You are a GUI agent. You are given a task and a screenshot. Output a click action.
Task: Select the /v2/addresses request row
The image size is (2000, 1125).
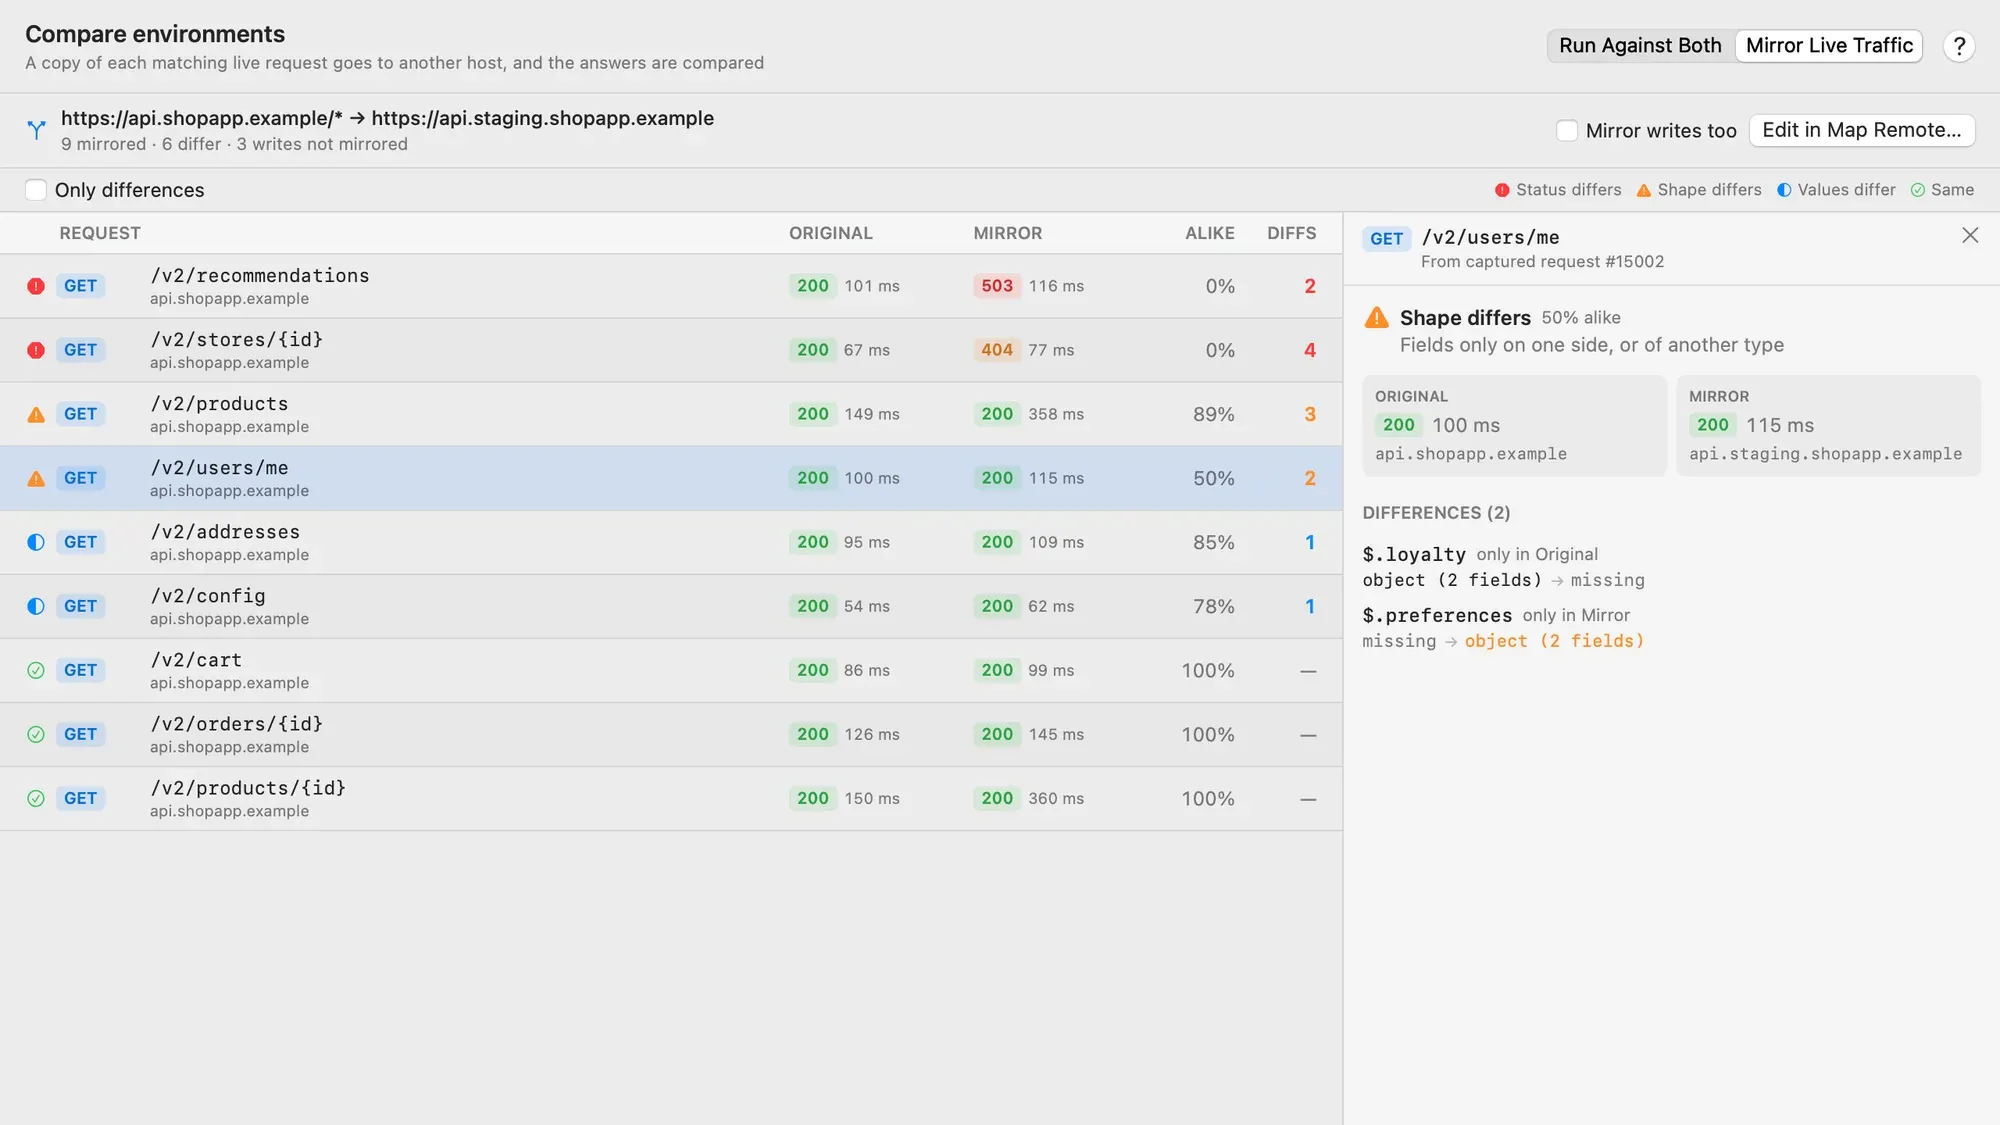coord(671,542)
